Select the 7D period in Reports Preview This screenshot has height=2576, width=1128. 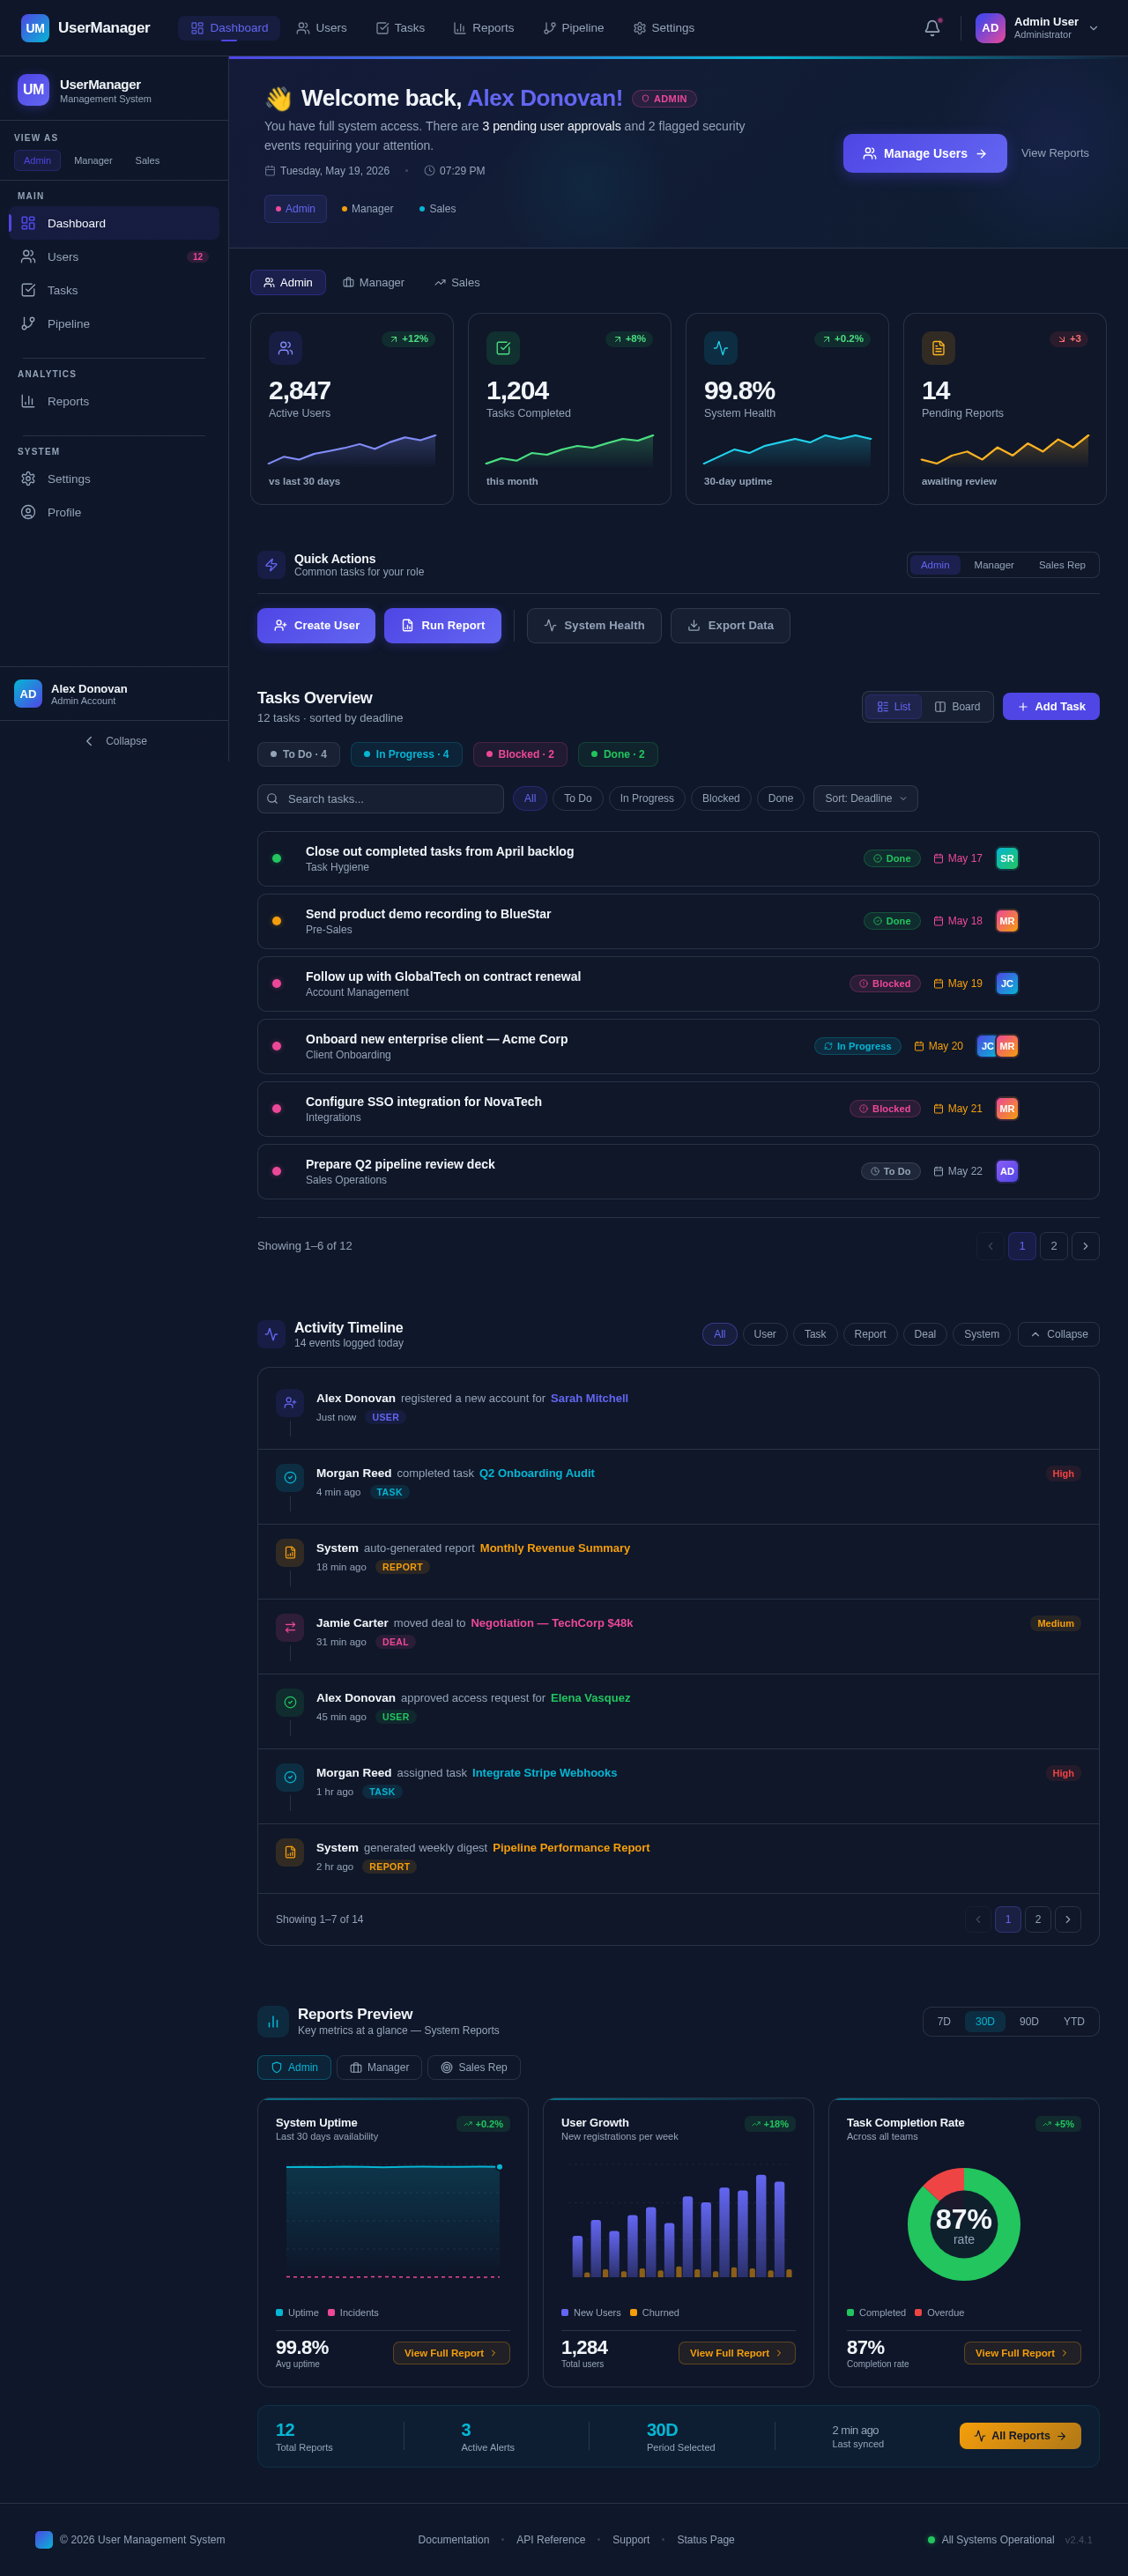click(944, 2022)
